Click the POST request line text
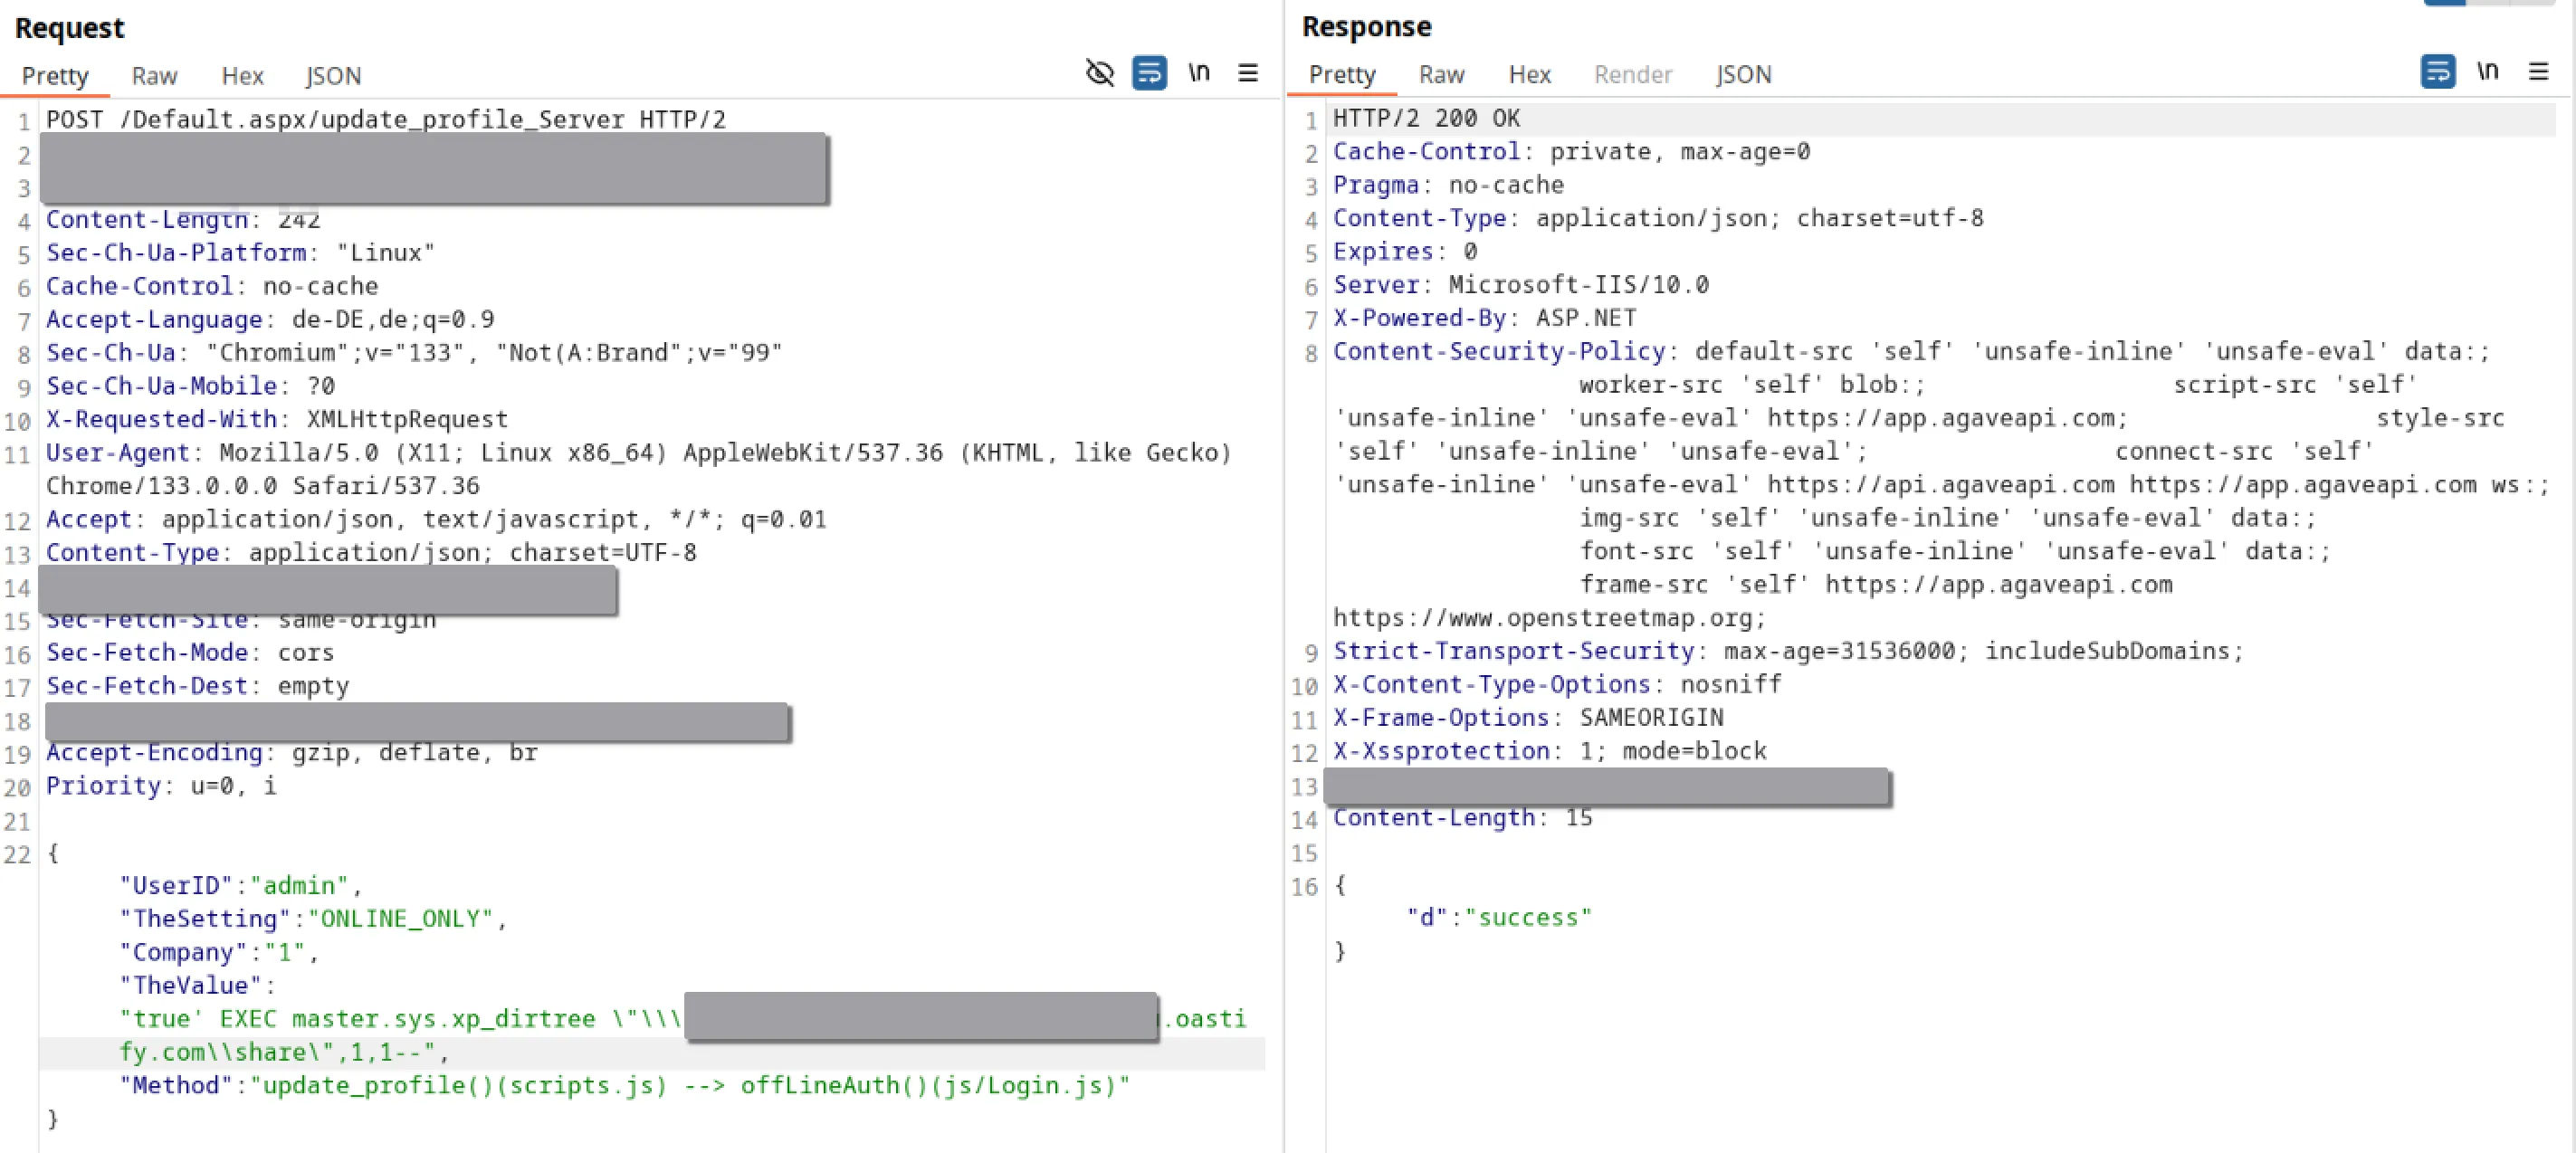Viewport: 2576px width, 1153px height. 385,119
